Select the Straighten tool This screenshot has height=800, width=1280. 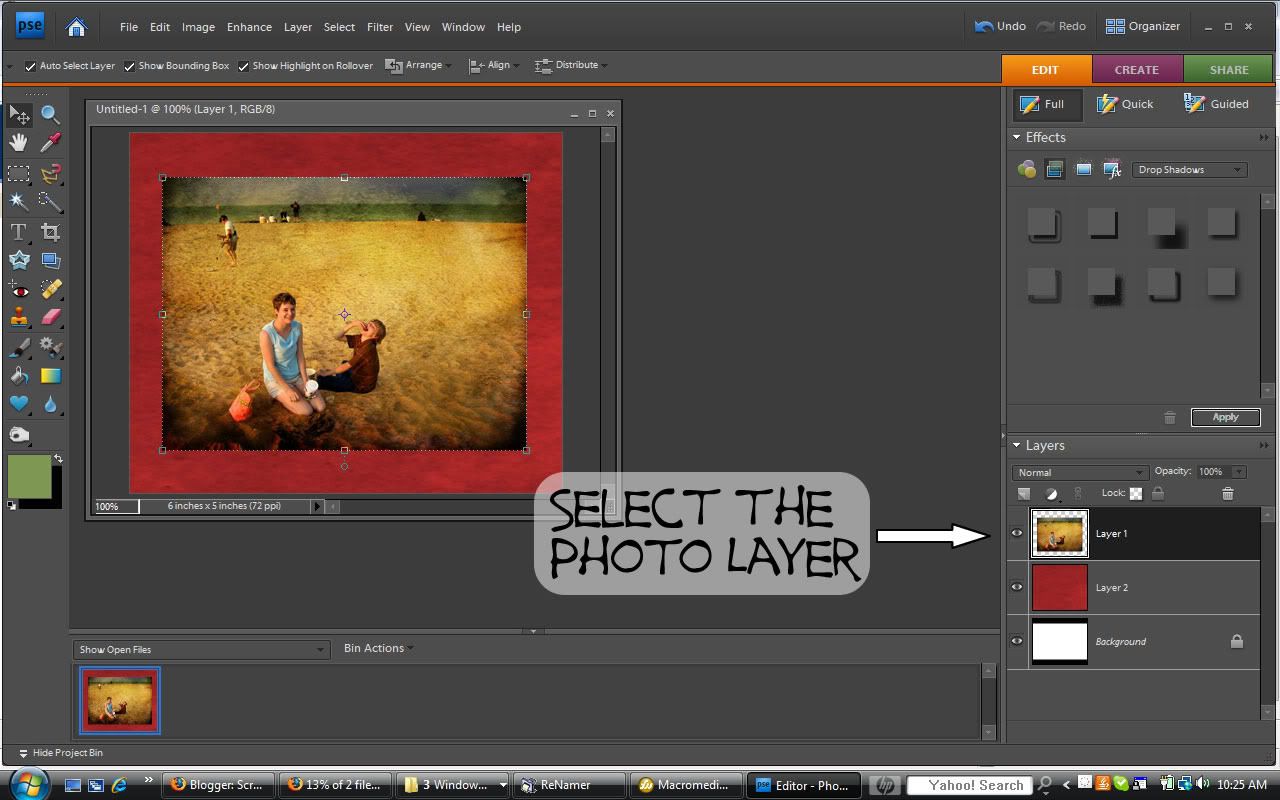click(x=50, y=260)
